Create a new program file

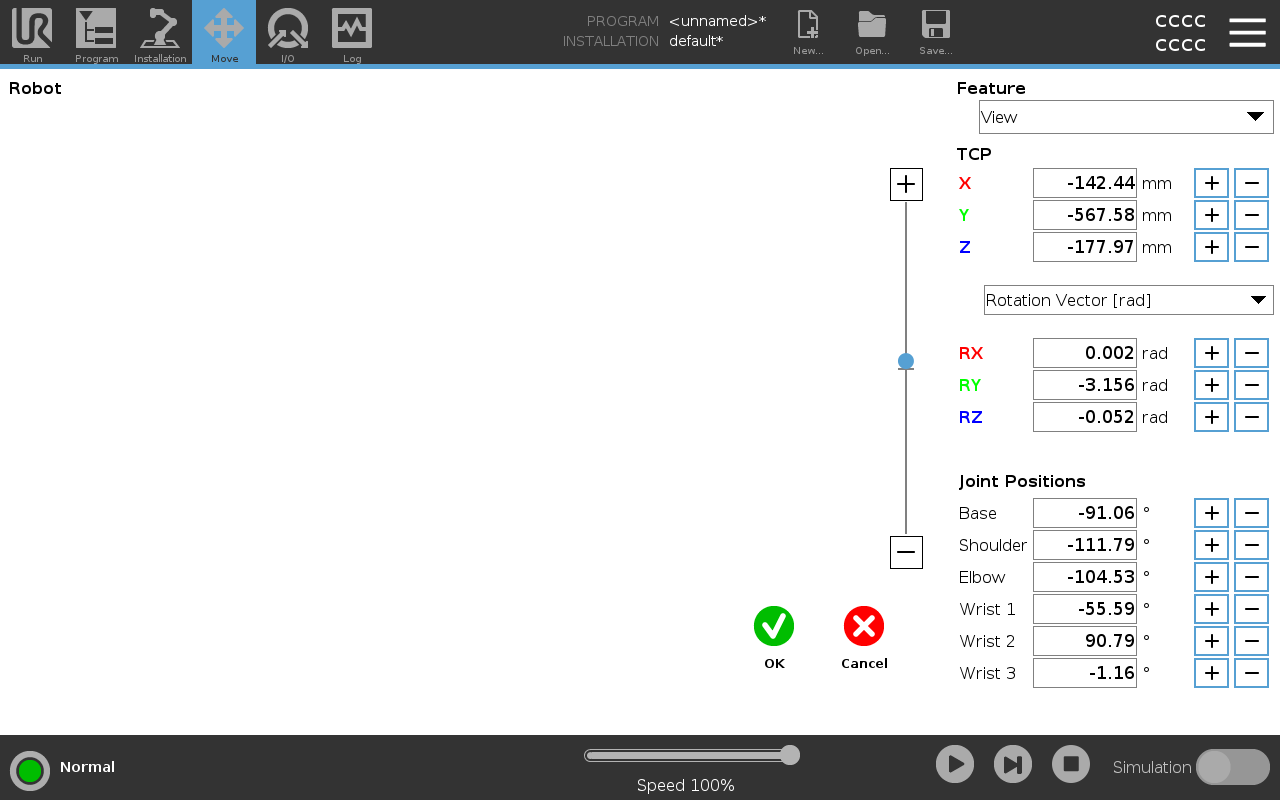[807, 32]
